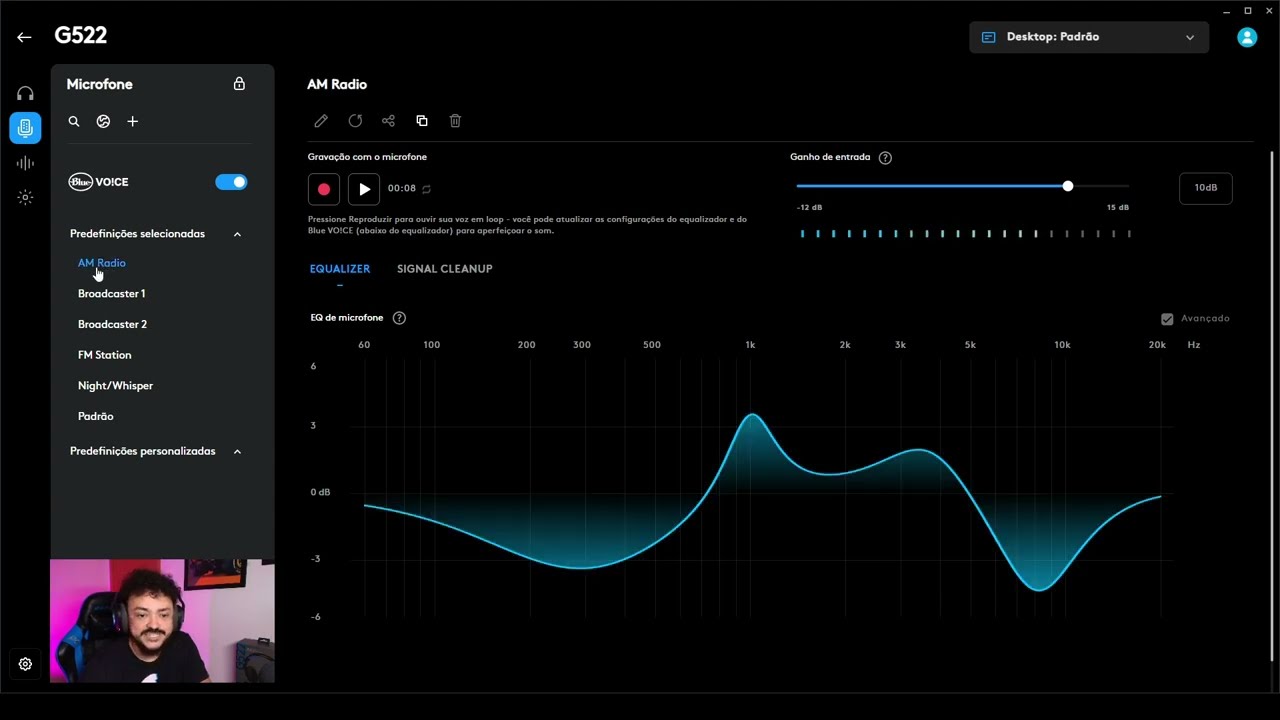This screenshot has height=720, width=1280.
Task: Minimize the G HUB window
Action: (x=1226, y=10)
